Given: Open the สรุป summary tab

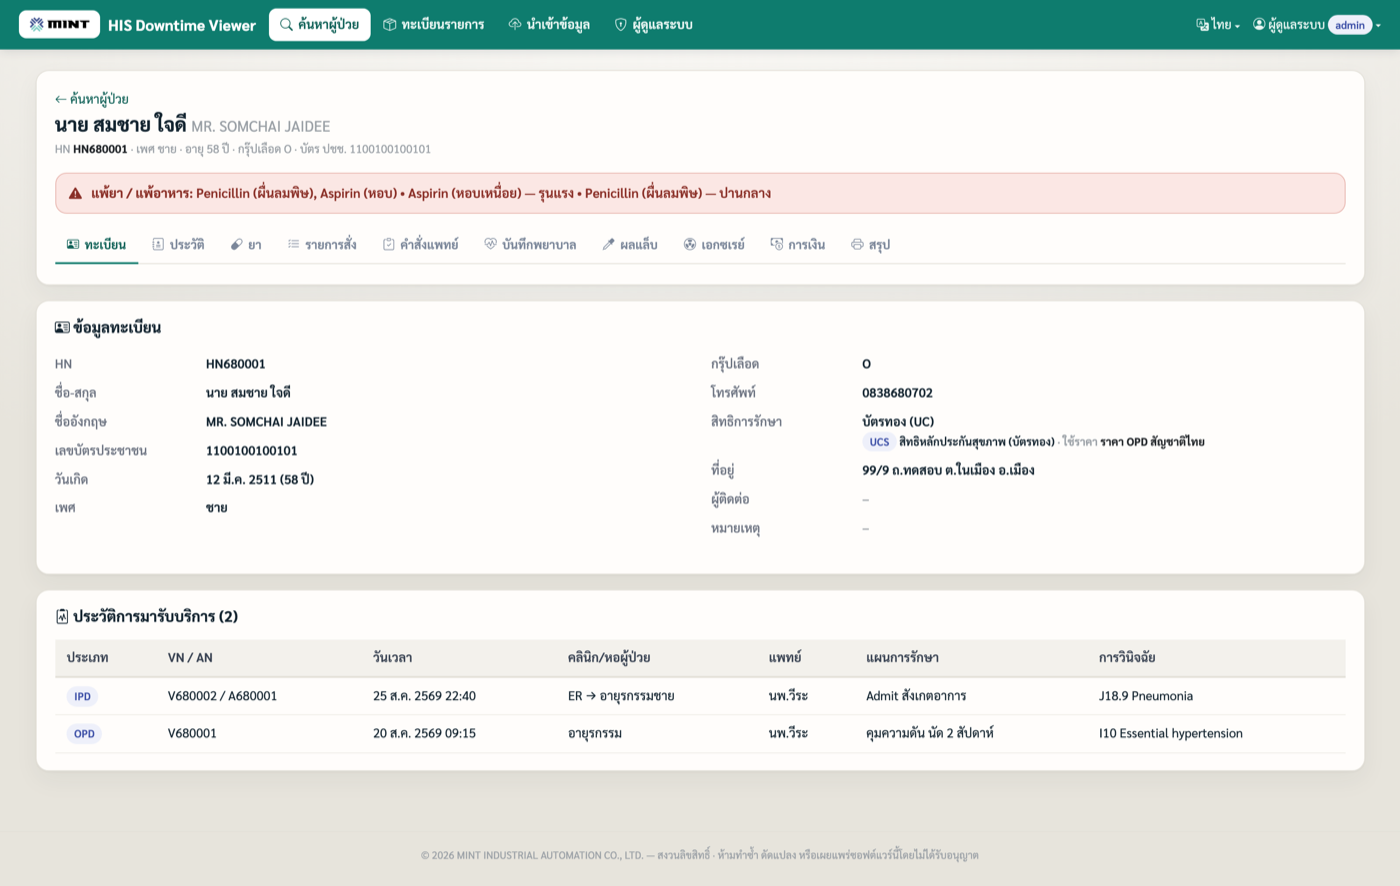Looking at the screenshot, I should pyautogui.click(x=870, y=245).
